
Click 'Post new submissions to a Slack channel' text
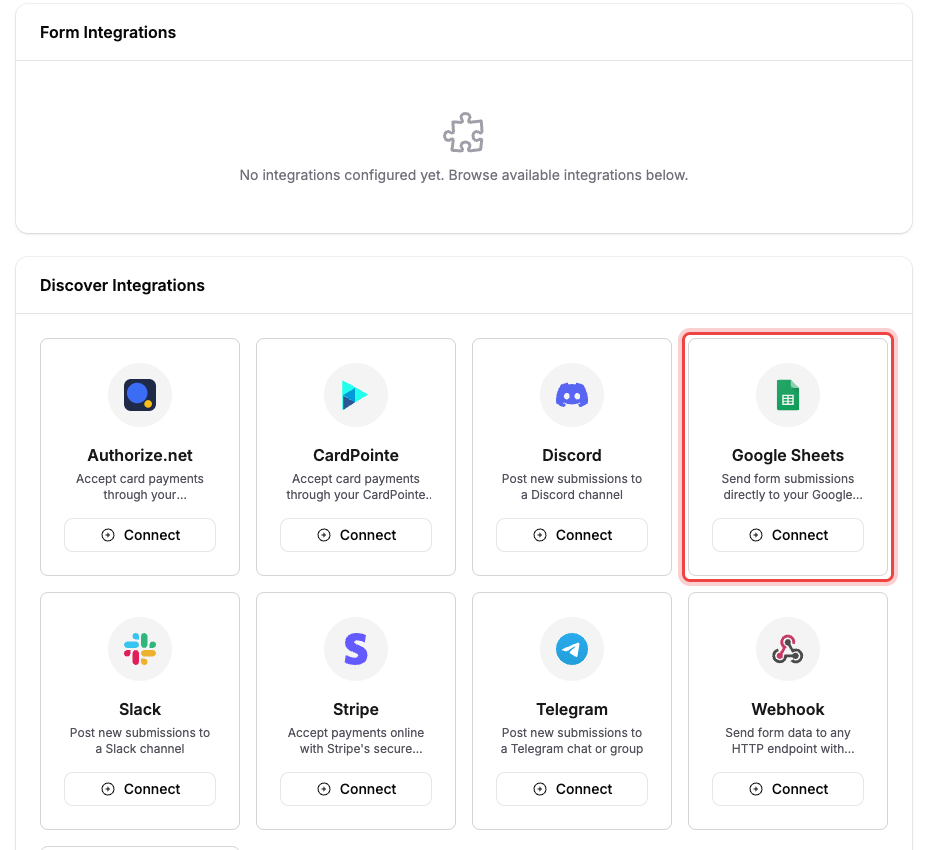(140, 740)
